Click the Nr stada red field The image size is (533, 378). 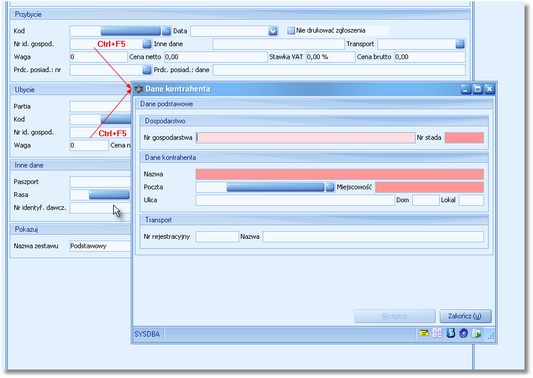tap(464, 138)
